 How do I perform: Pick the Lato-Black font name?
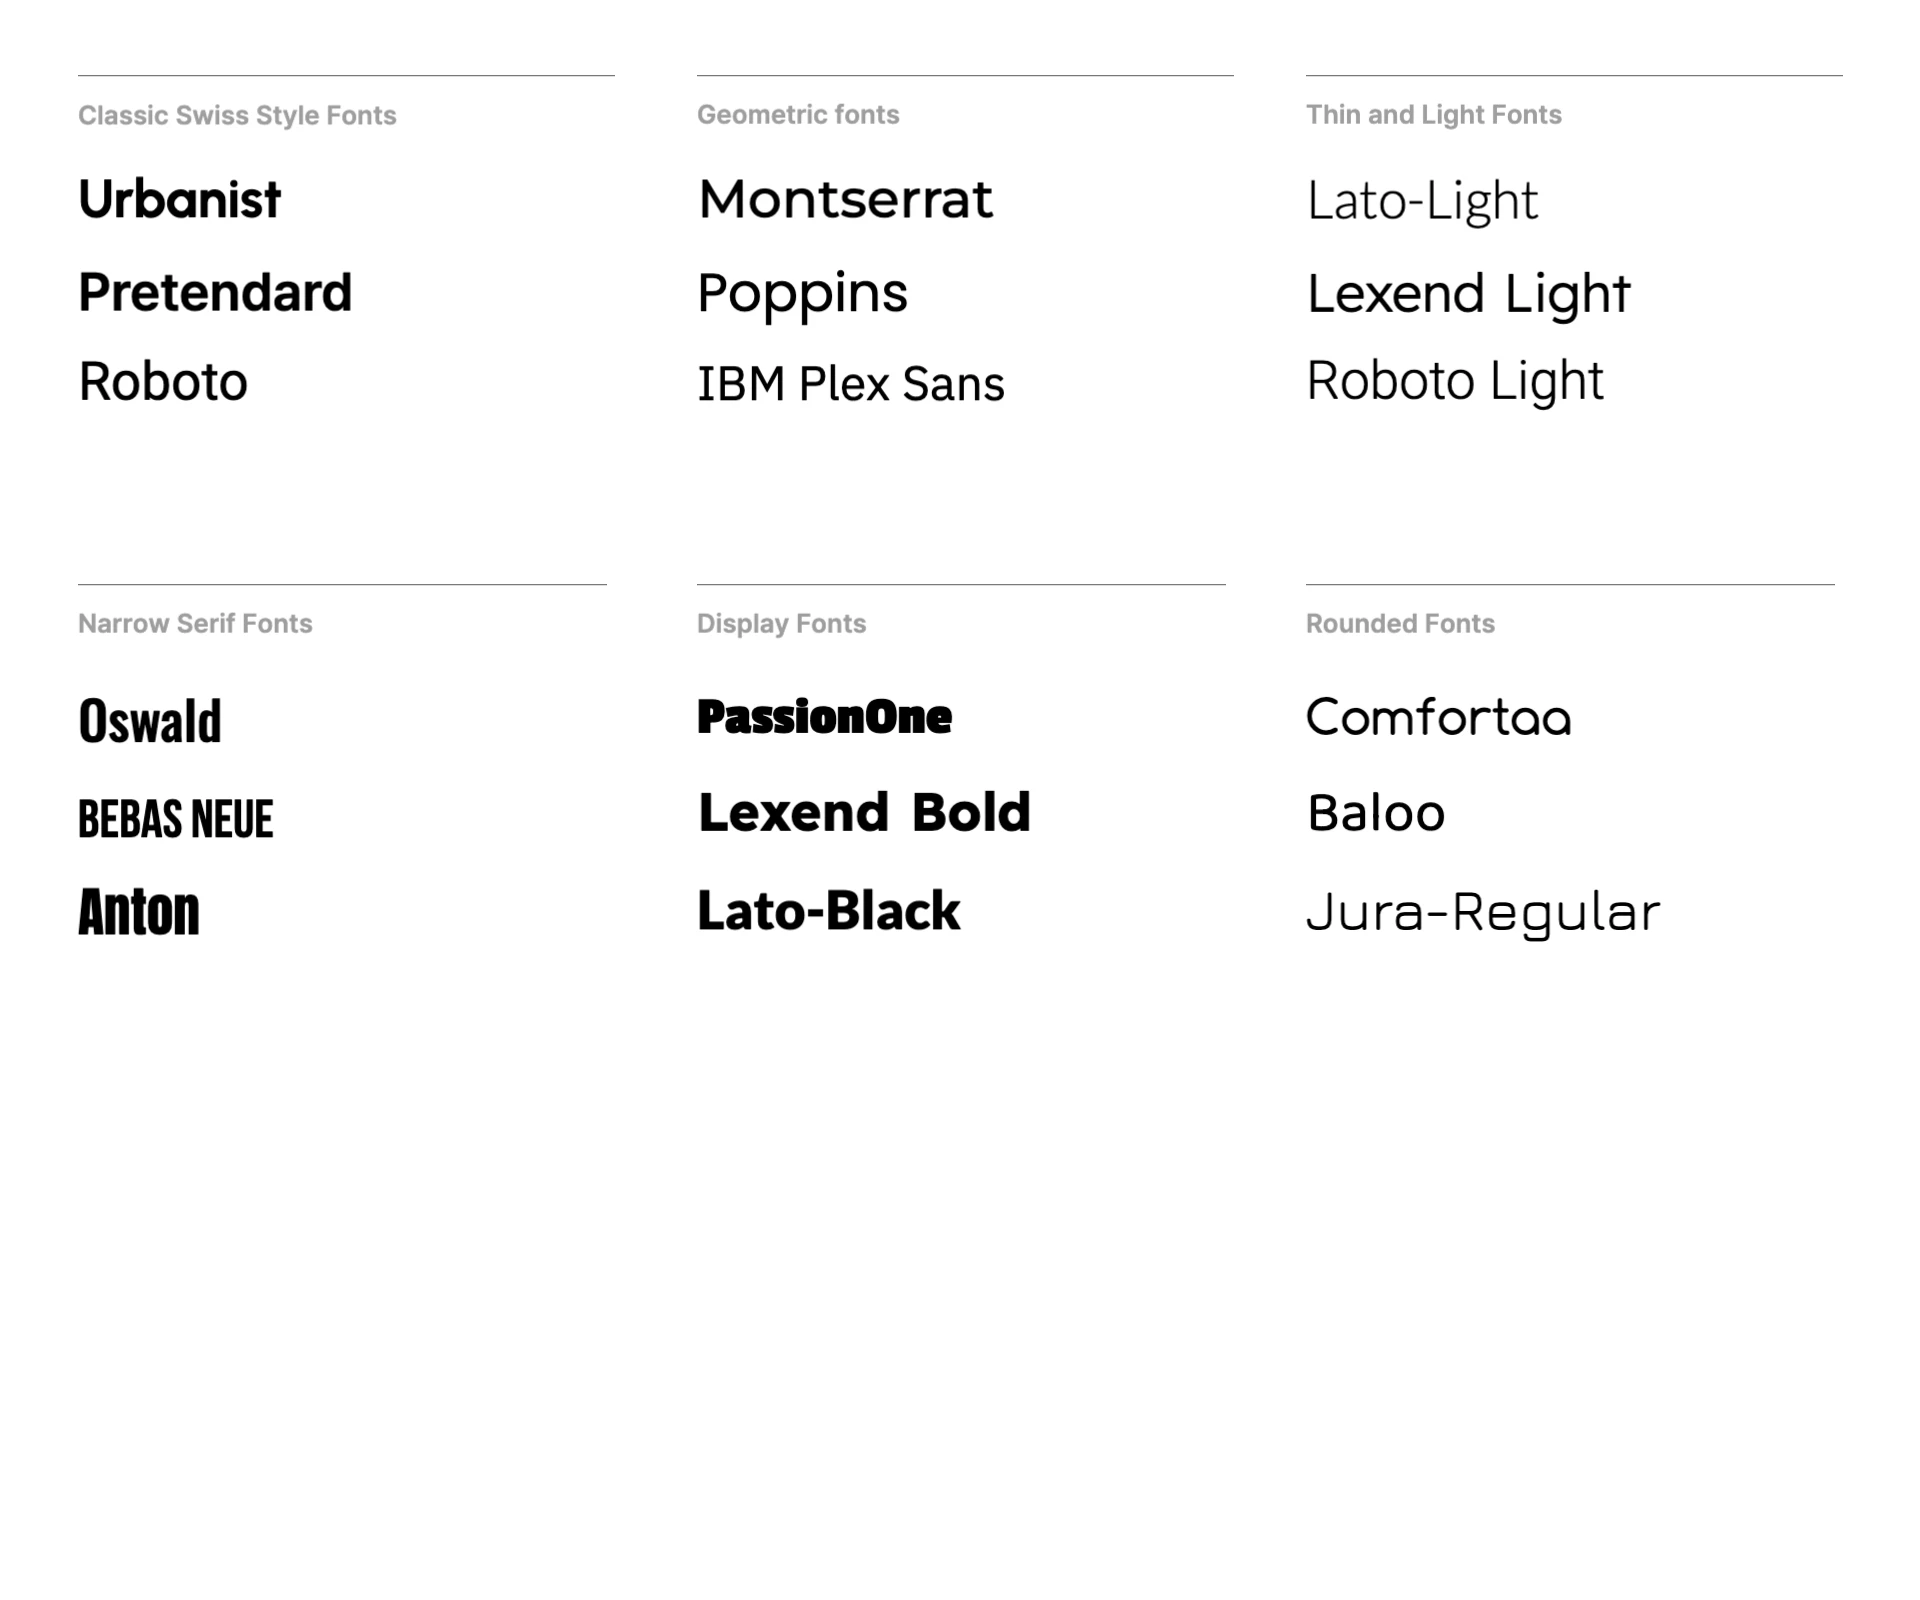coord(829,911)
